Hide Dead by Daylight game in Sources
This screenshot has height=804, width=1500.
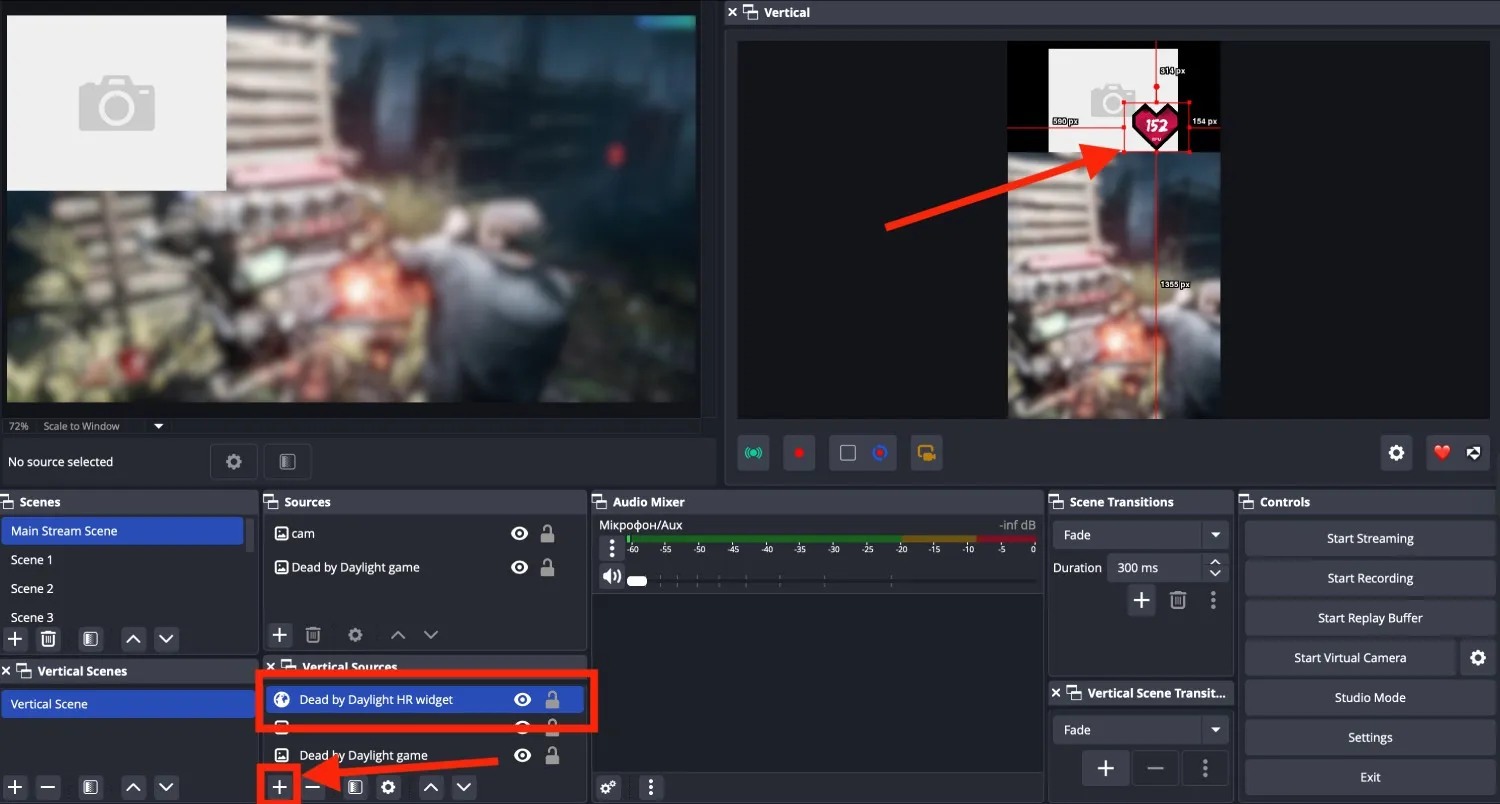point(519,567)
